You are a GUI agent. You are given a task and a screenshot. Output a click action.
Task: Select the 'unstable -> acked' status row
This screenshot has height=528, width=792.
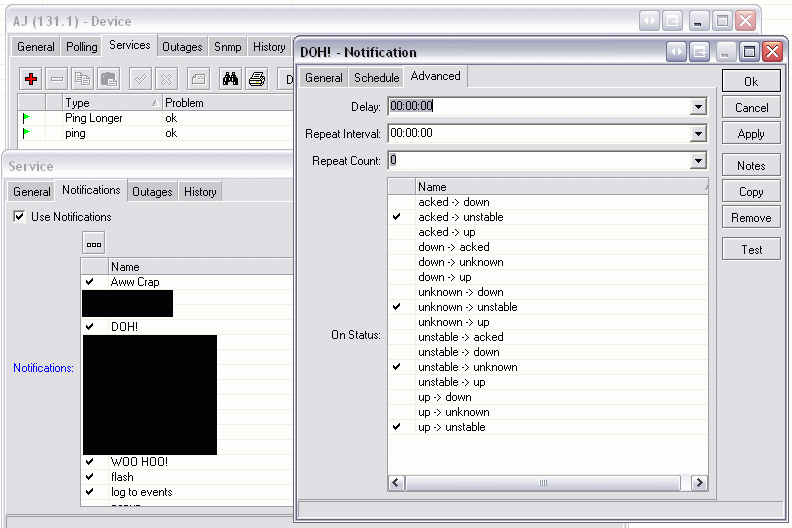[548, 337]
